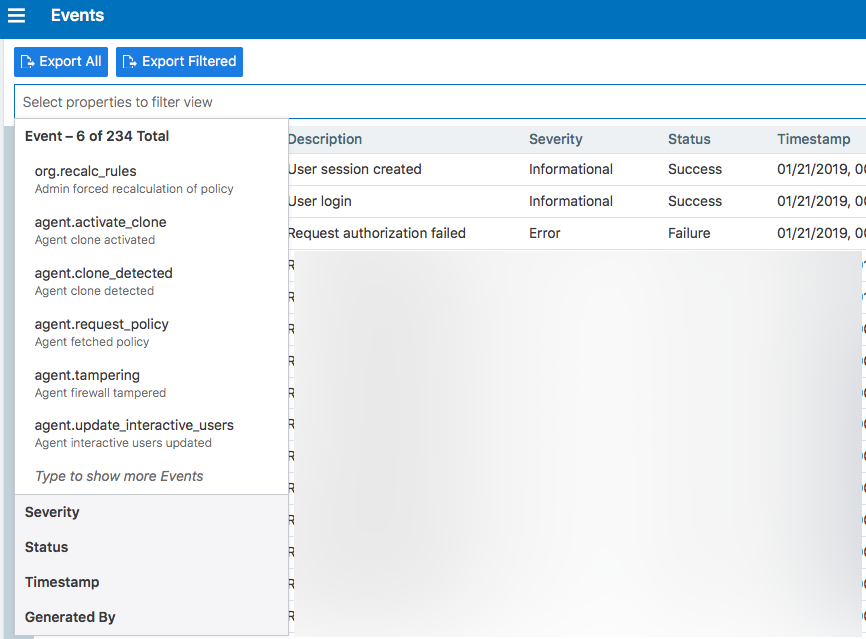Click the Timestamp column header
Screen dimensions: 866x639
[813, 139]
